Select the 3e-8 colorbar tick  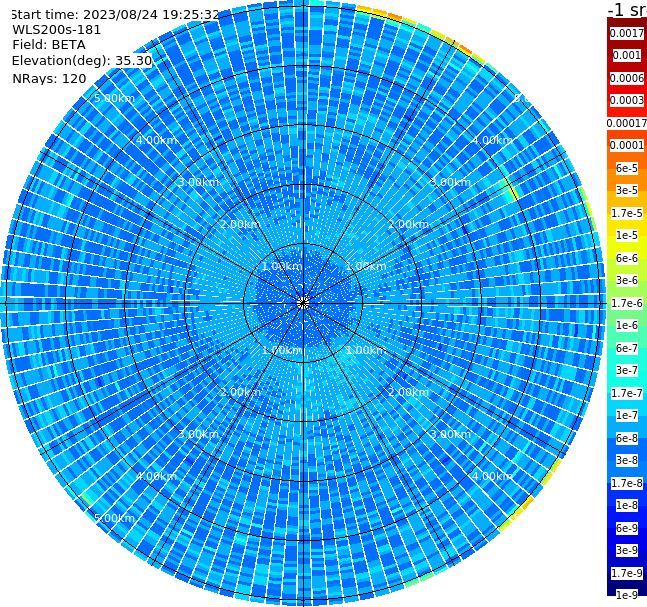[627, 460]
